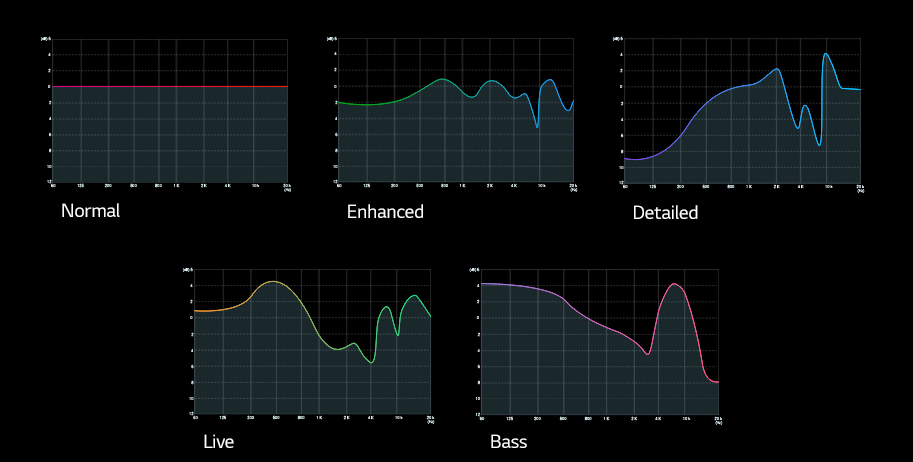Click the (dB) axis label above Bass graph
Image resolution: width=913 pixels, height=462 pixels.
(474, 269)
